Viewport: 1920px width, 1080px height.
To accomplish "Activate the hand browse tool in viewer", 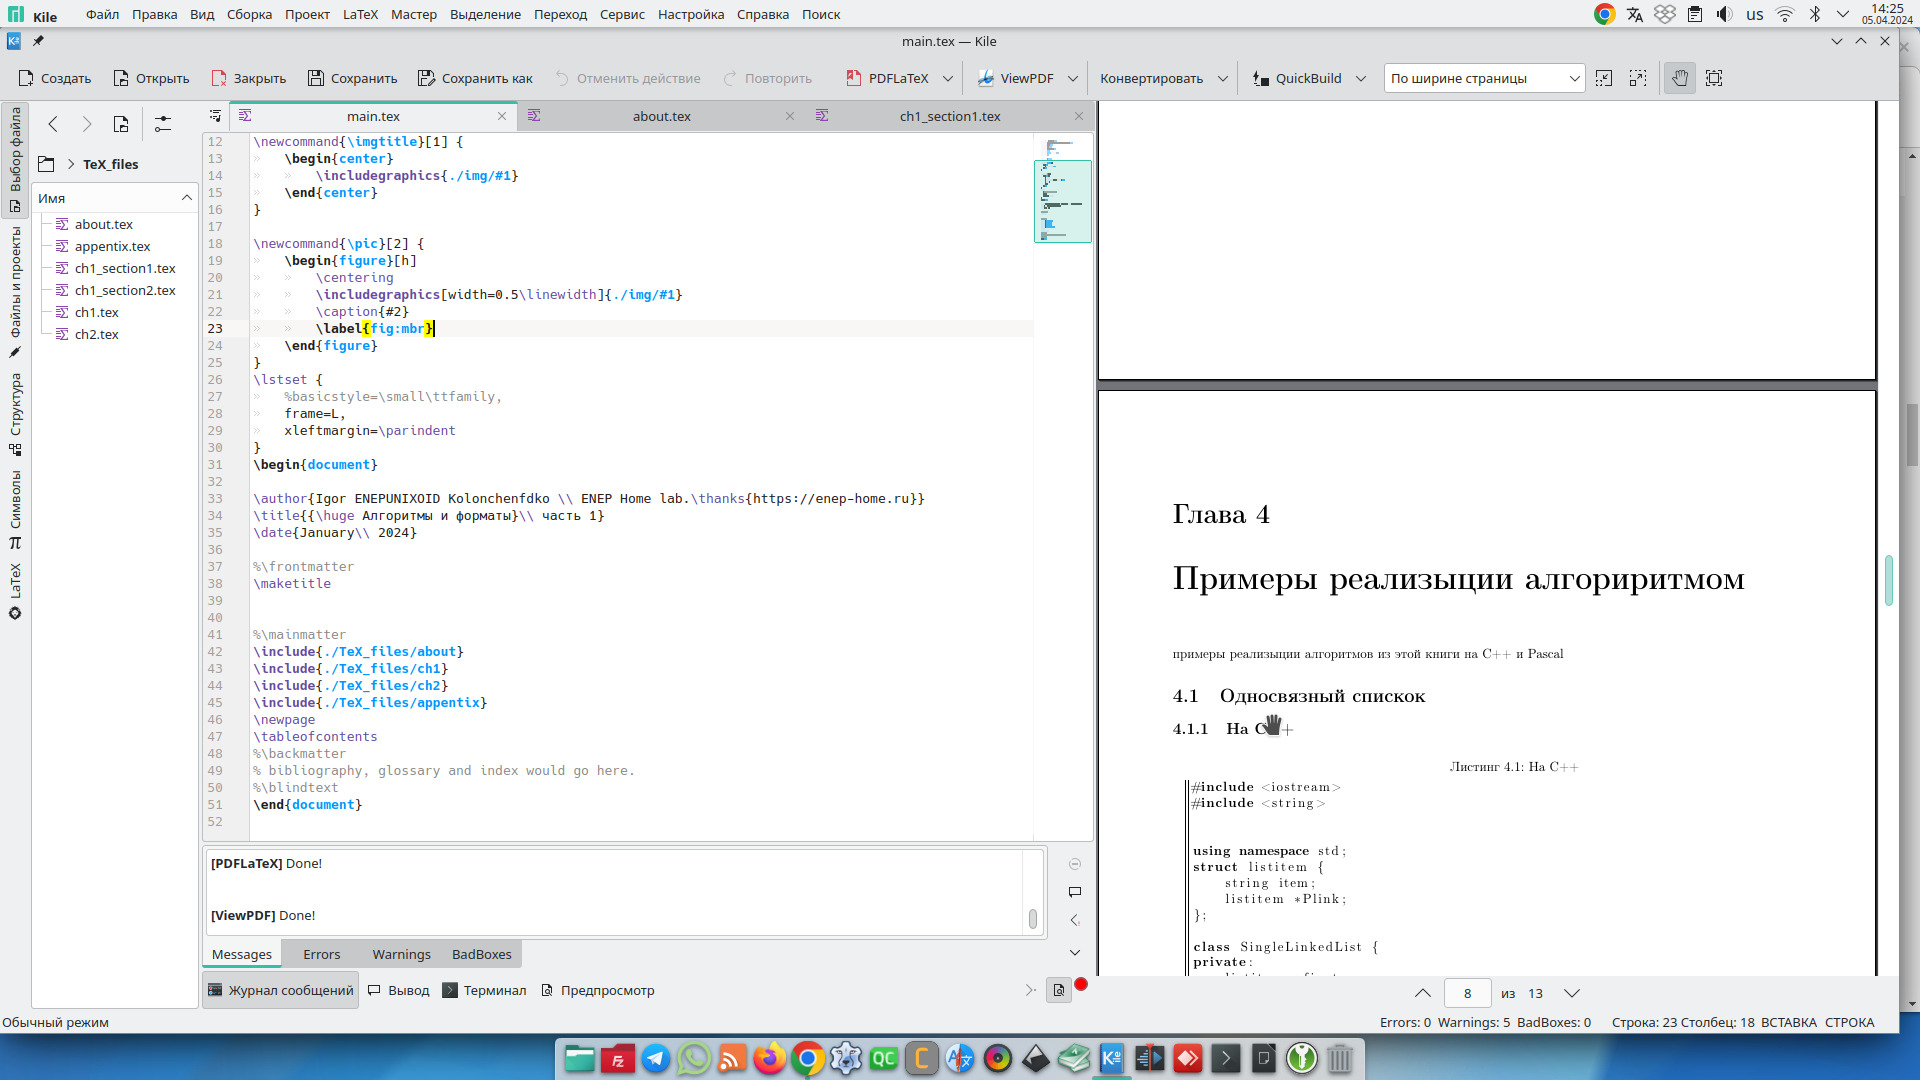I will (x=1680, y=78).
